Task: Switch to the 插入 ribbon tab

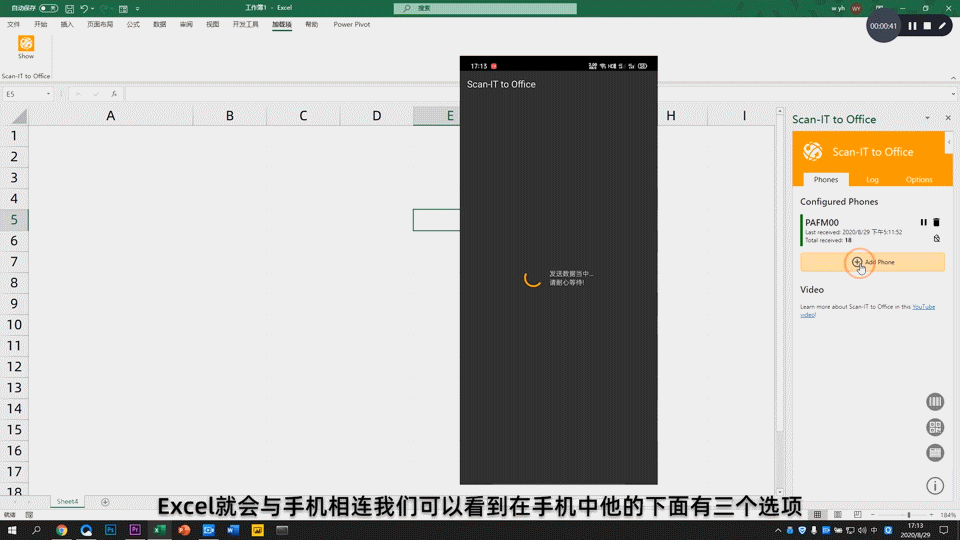Action: [x=67, y=24]
